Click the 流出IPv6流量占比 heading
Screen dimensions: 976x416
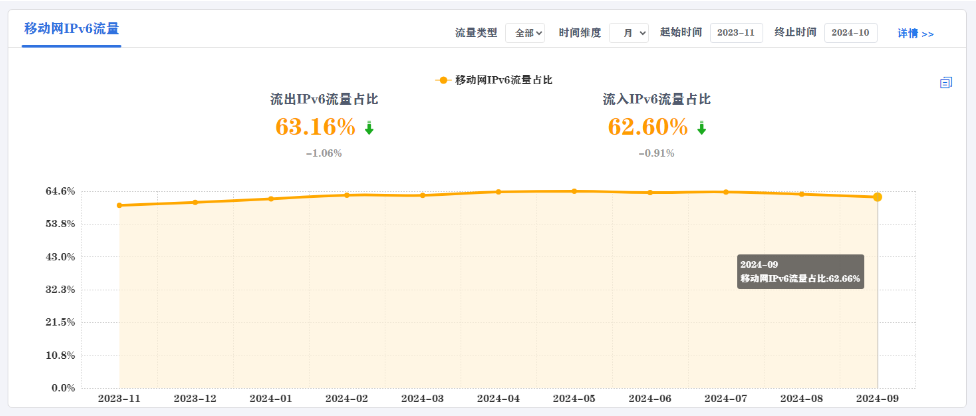click(324, 99)
